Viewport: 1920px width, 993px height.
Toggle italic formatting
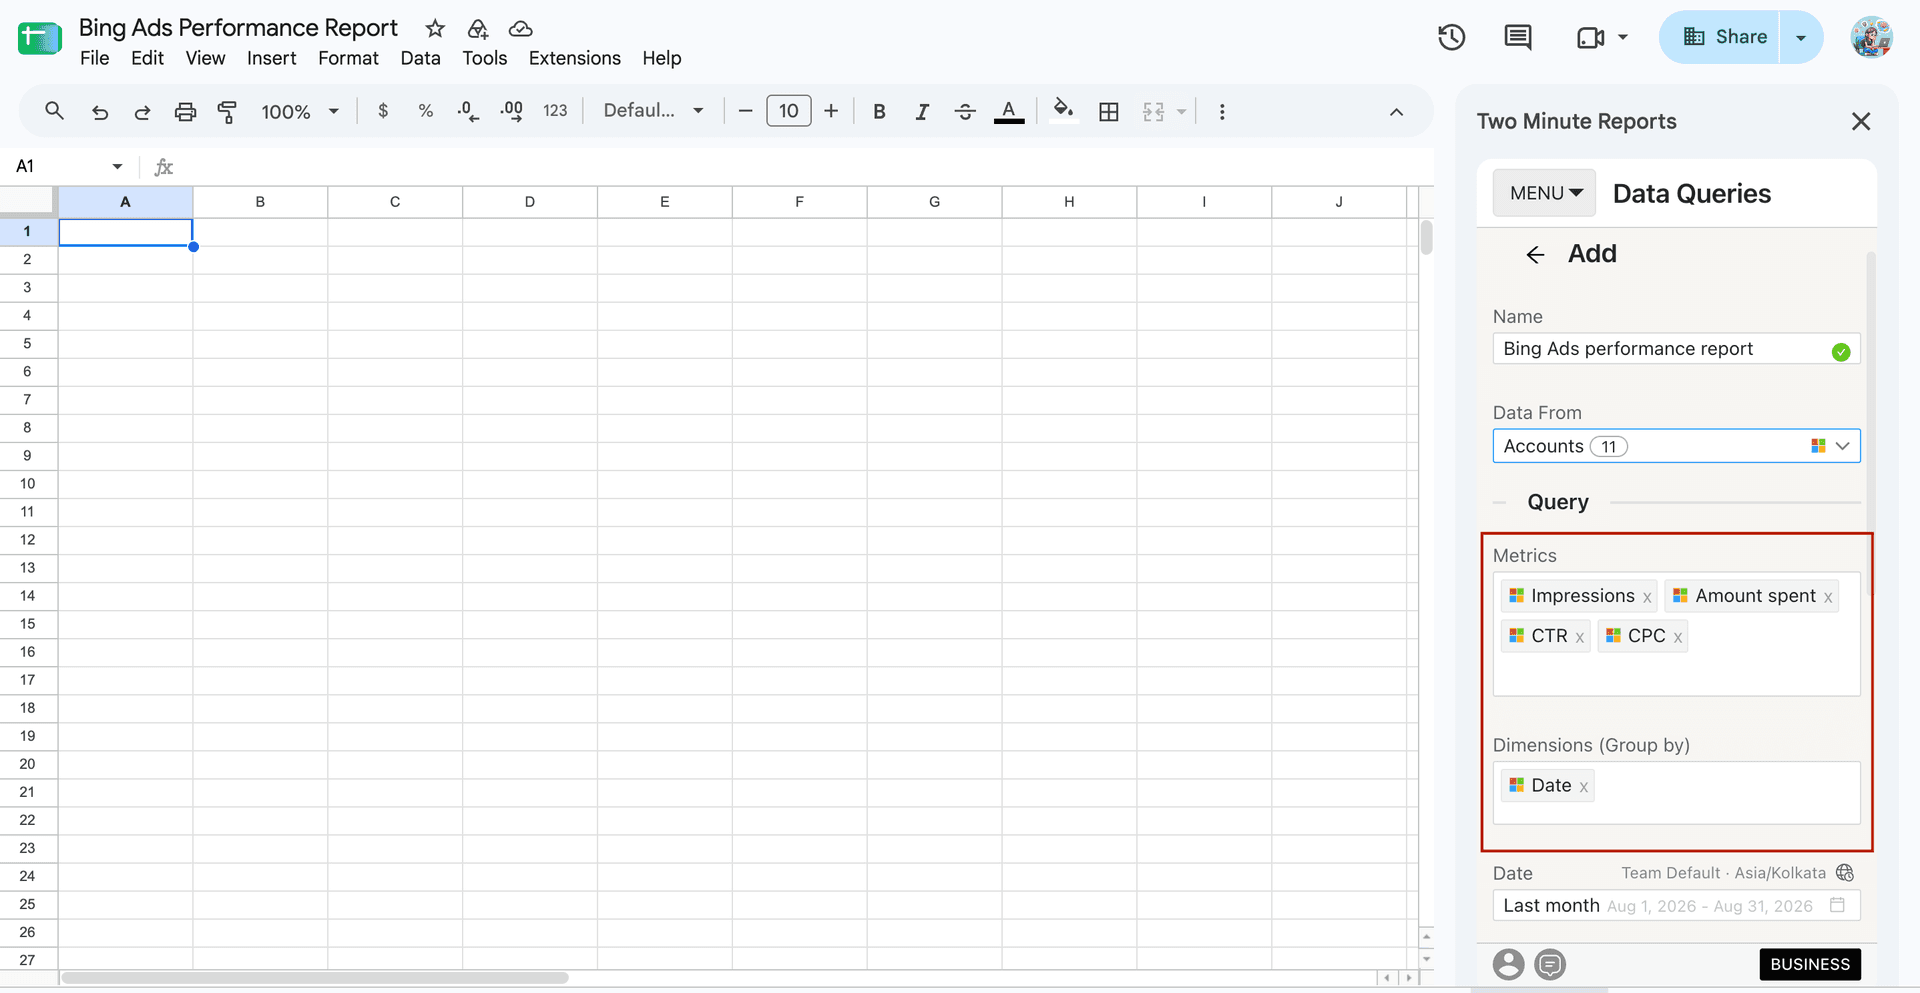pyautogui.click(x=922, y=112)
